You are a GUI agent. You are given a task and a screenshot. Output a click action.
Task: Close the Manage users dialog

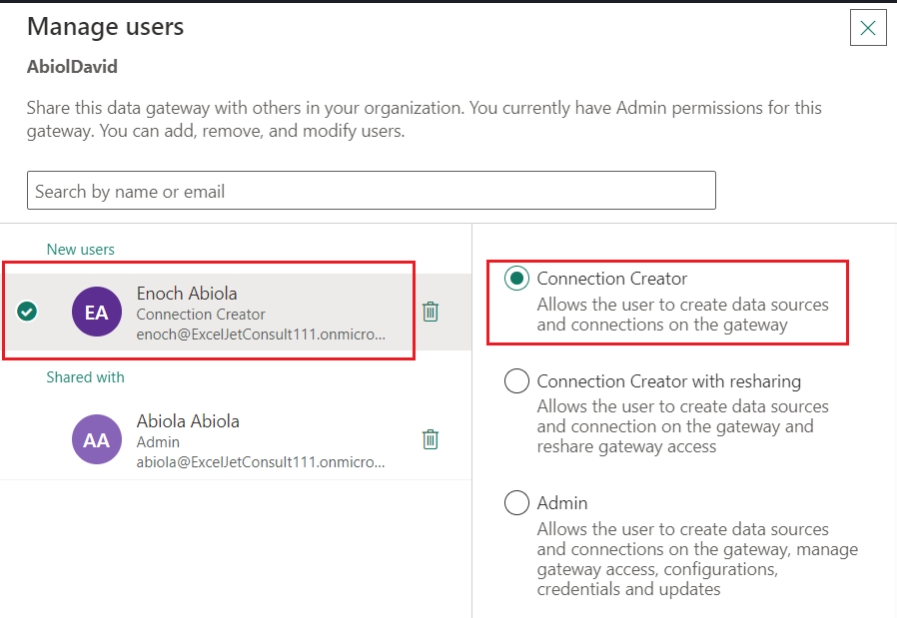(867, 28)
